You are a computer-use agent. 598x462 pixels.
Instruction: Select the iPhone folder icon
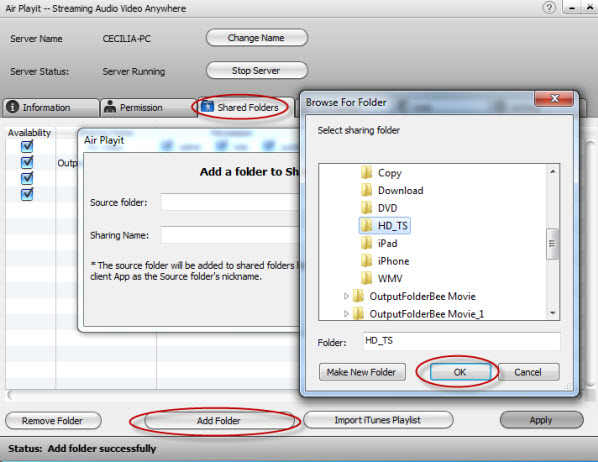[367, 261]
